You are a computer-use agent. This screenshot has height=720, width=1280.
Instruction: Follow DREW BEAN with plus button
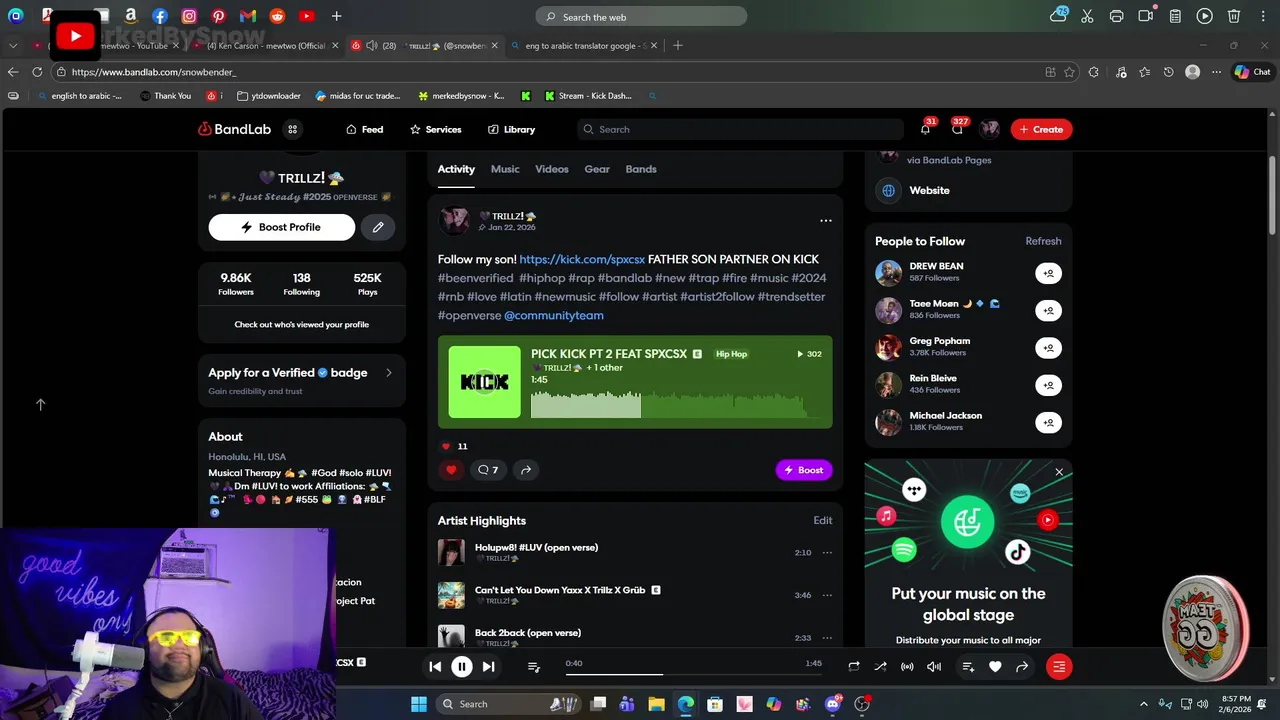(1048, 273)
